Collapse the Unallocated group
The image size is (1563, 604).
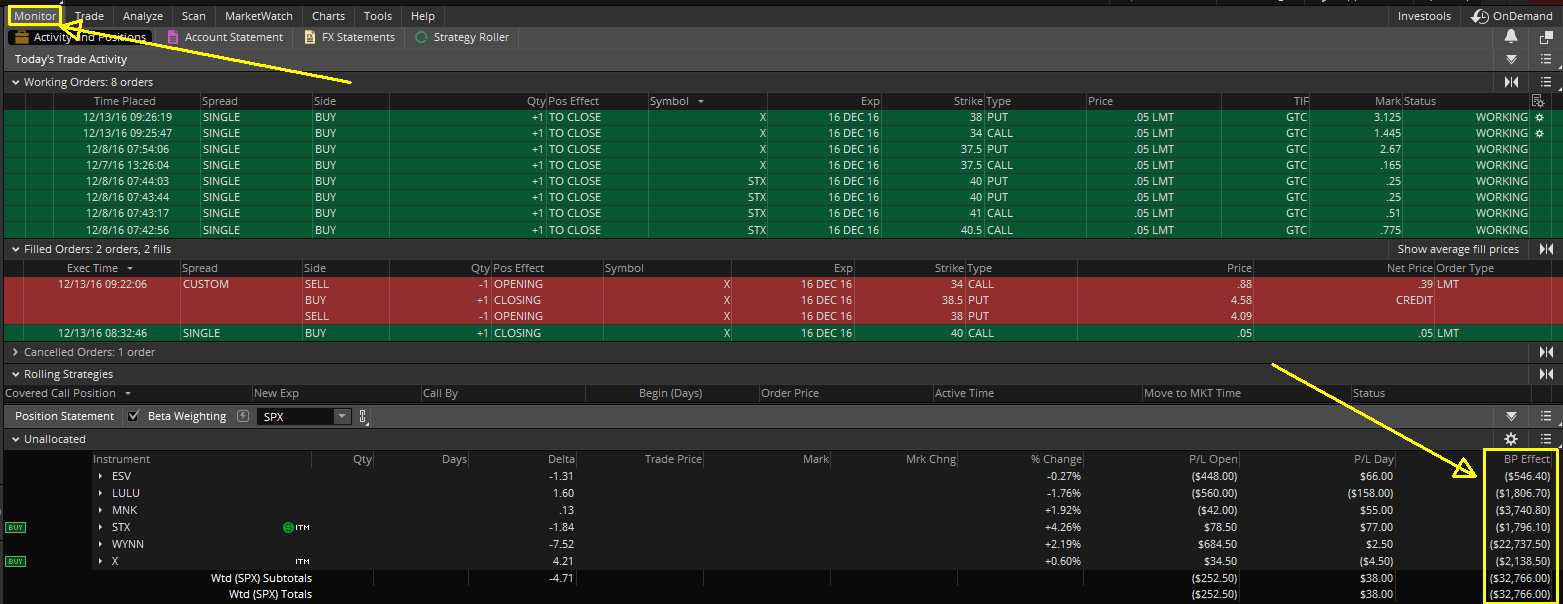coord(16,439)
